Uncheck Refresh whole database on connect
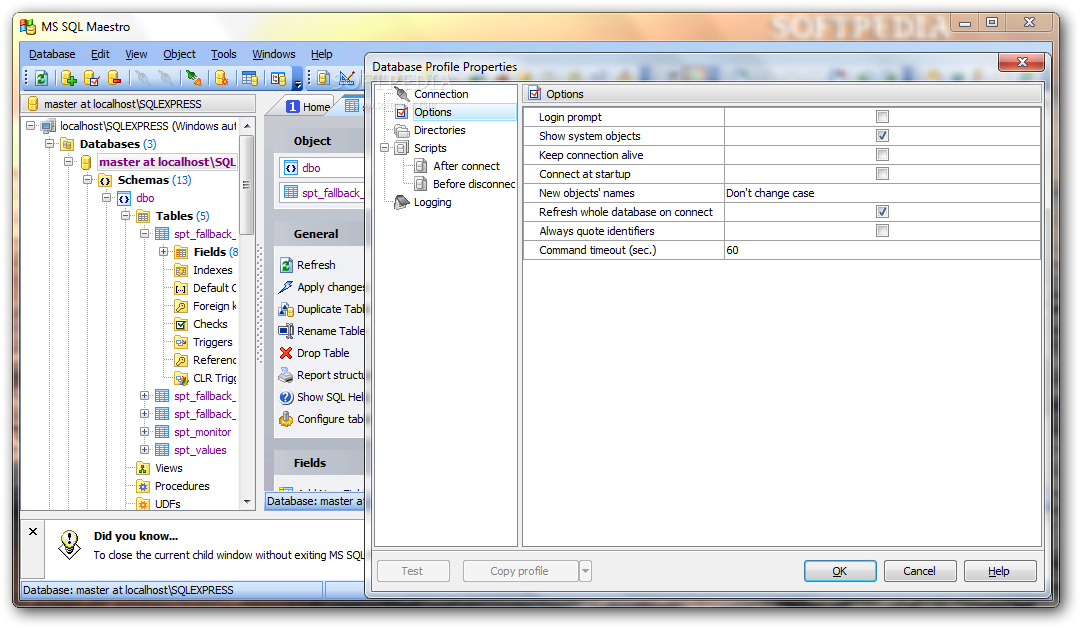This screenshot has height=628, width=1080. point(882,211)
